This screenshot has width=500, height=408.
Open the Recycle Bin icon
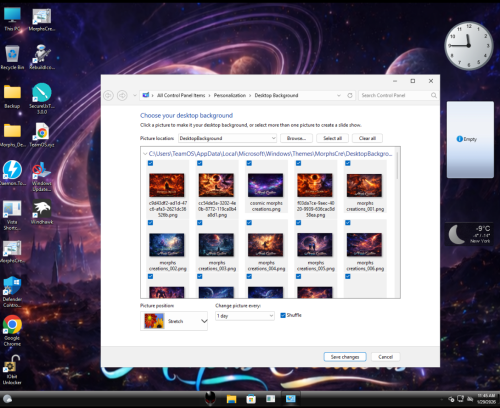tap(12, 57)
